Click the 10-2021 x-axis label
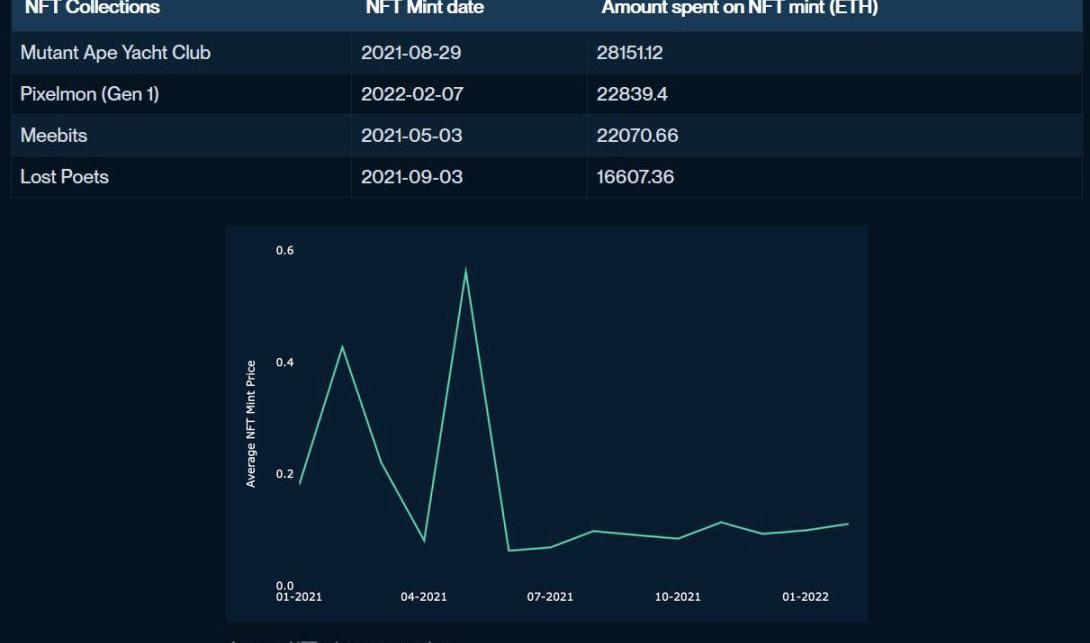This screenshot has height=643, width=1090. pyautogui.click(x=678, y=597)
